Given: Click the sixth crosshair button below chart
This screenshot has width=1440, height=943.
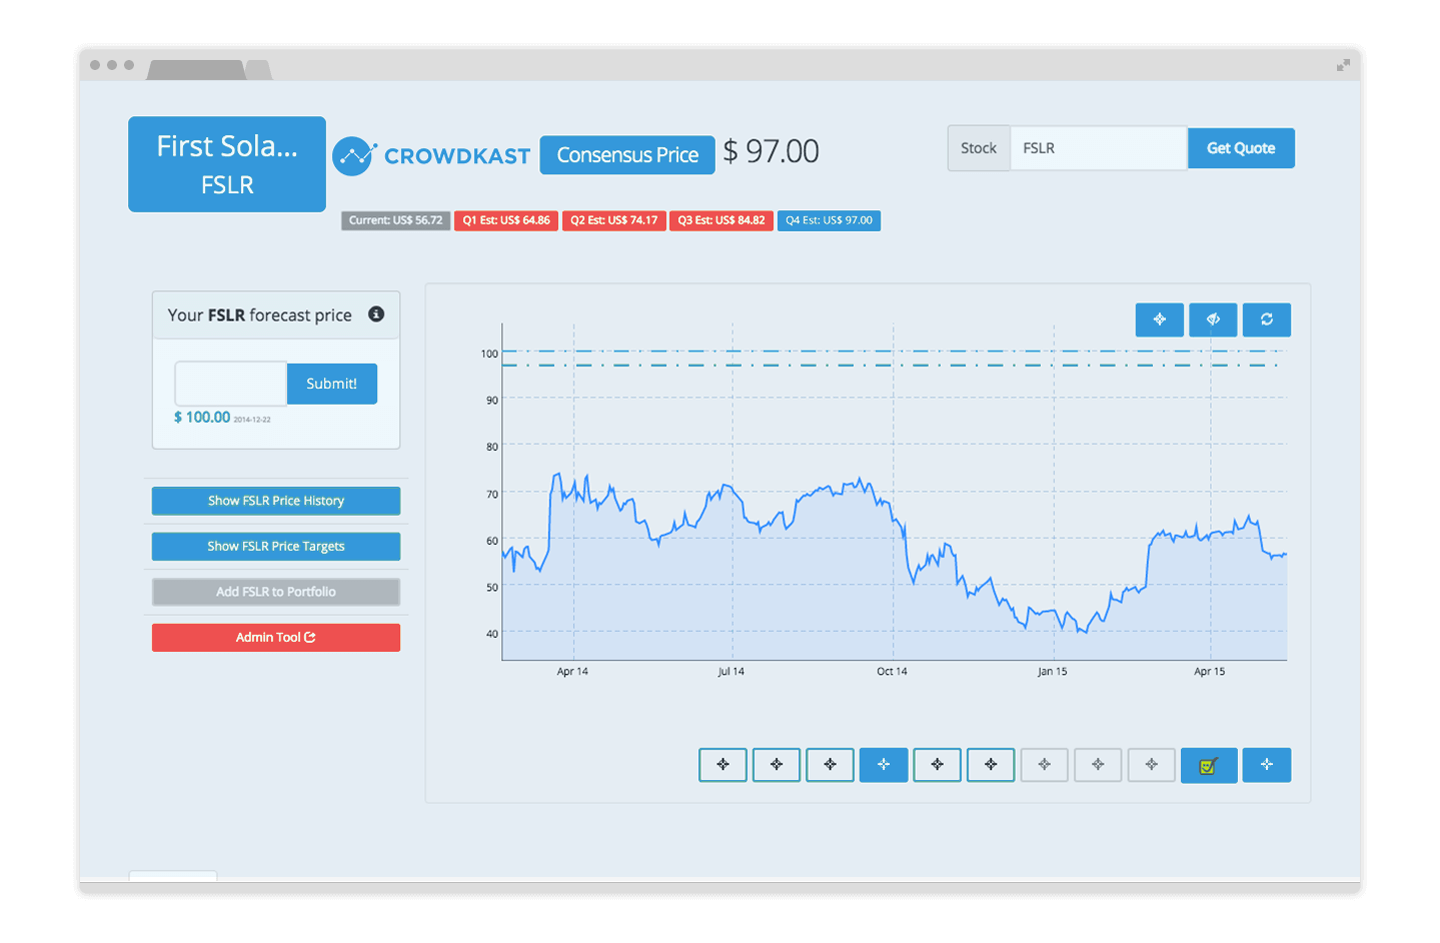Looking at the screenshot, I should tap(991, 765).
